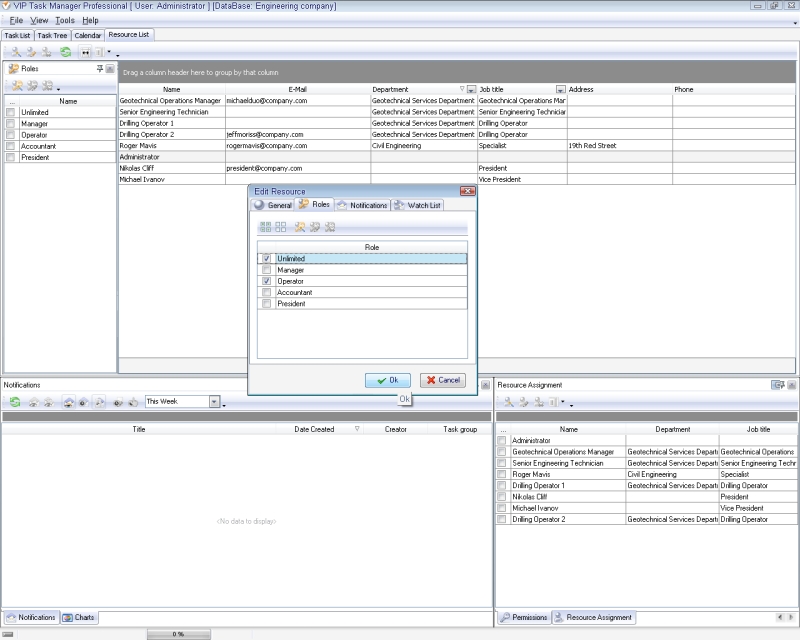The image size is (800, 640).
Task: Switch to the Charts bottom tab
Action: [x=79, y=618]
